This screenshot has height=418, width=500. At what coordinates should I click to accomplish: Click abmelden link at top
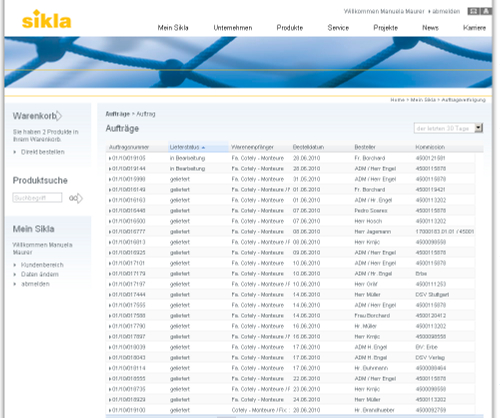[x=446, y=11]
